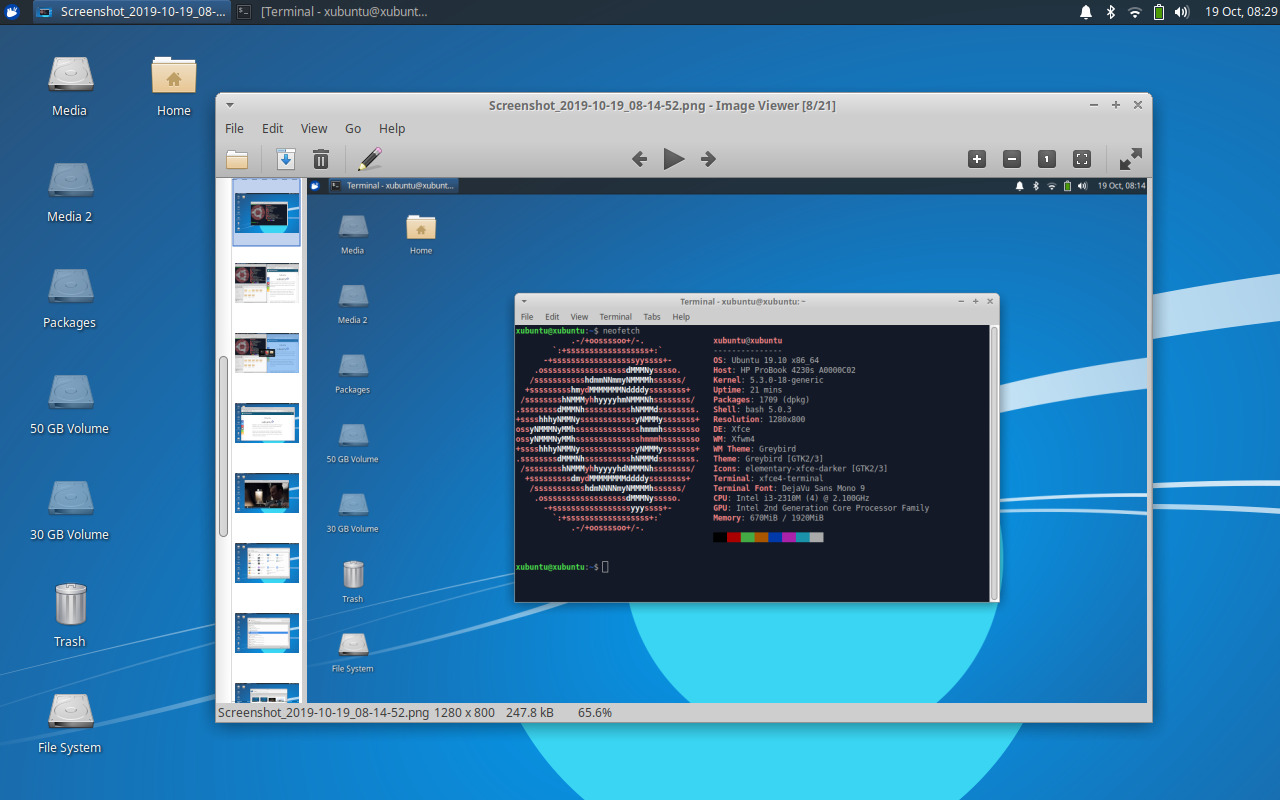Enter fullscreen with the expand arrows icon
The height and width of the screenshot is (800, 1280).
tap(1130, 158)
